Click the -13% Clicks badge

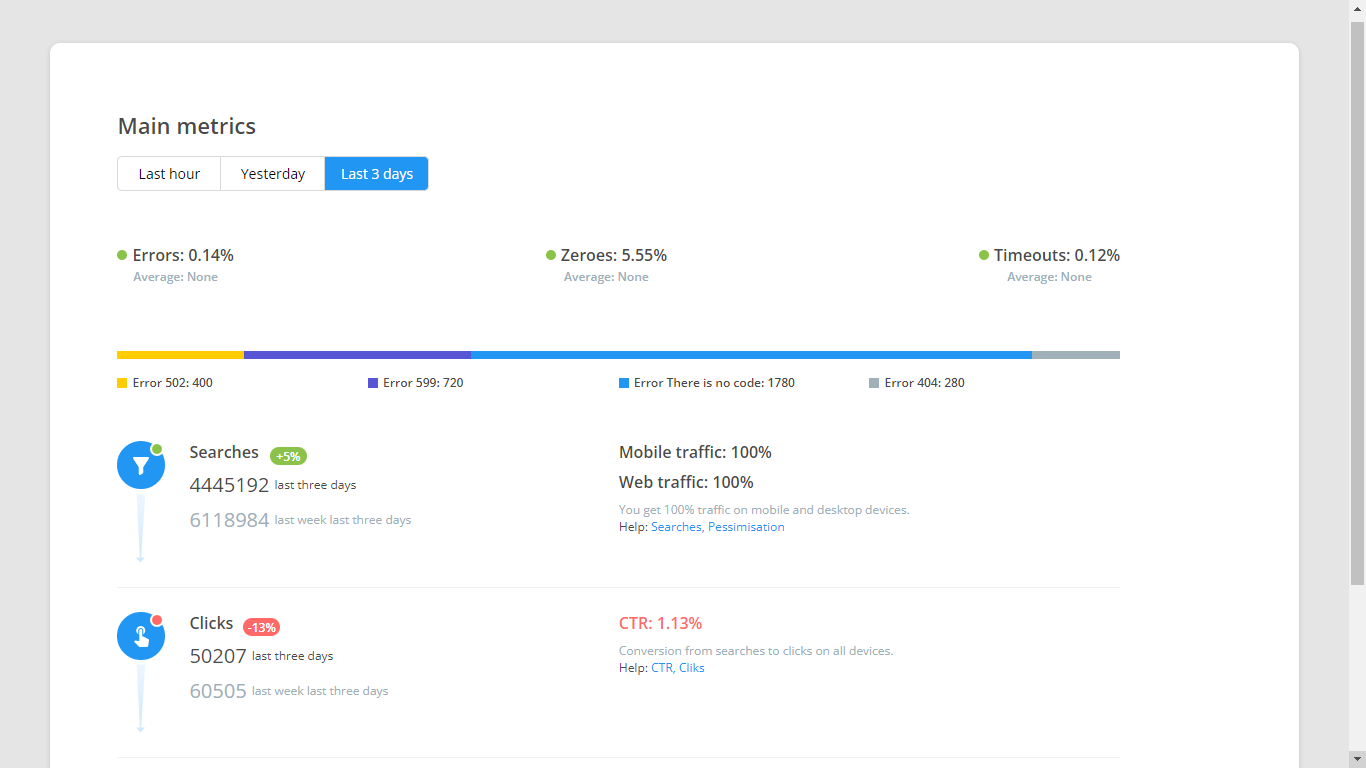coord(261,627)
